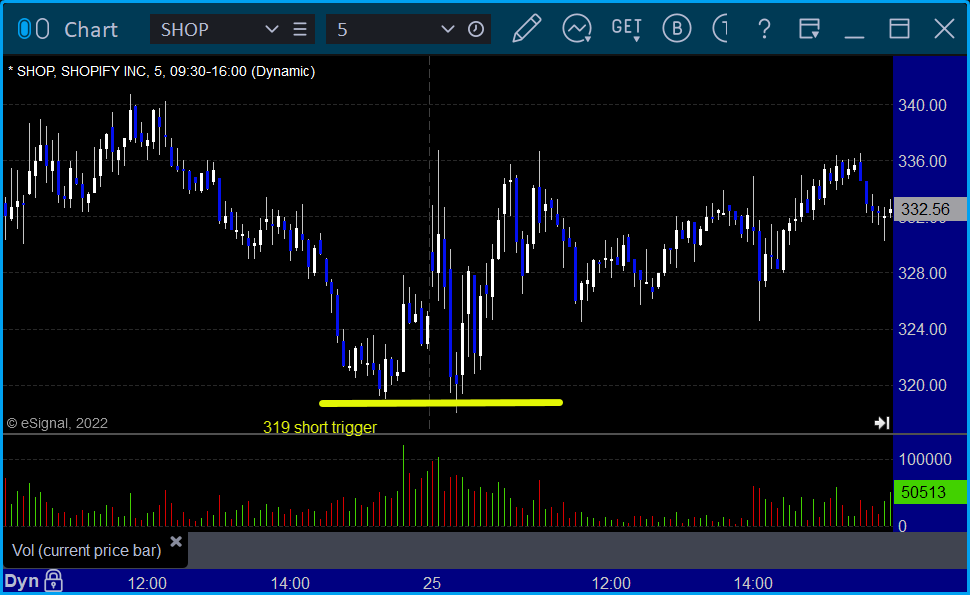Click the Dyn label on time axis
970x595 pixels.
tap(22, 581)
